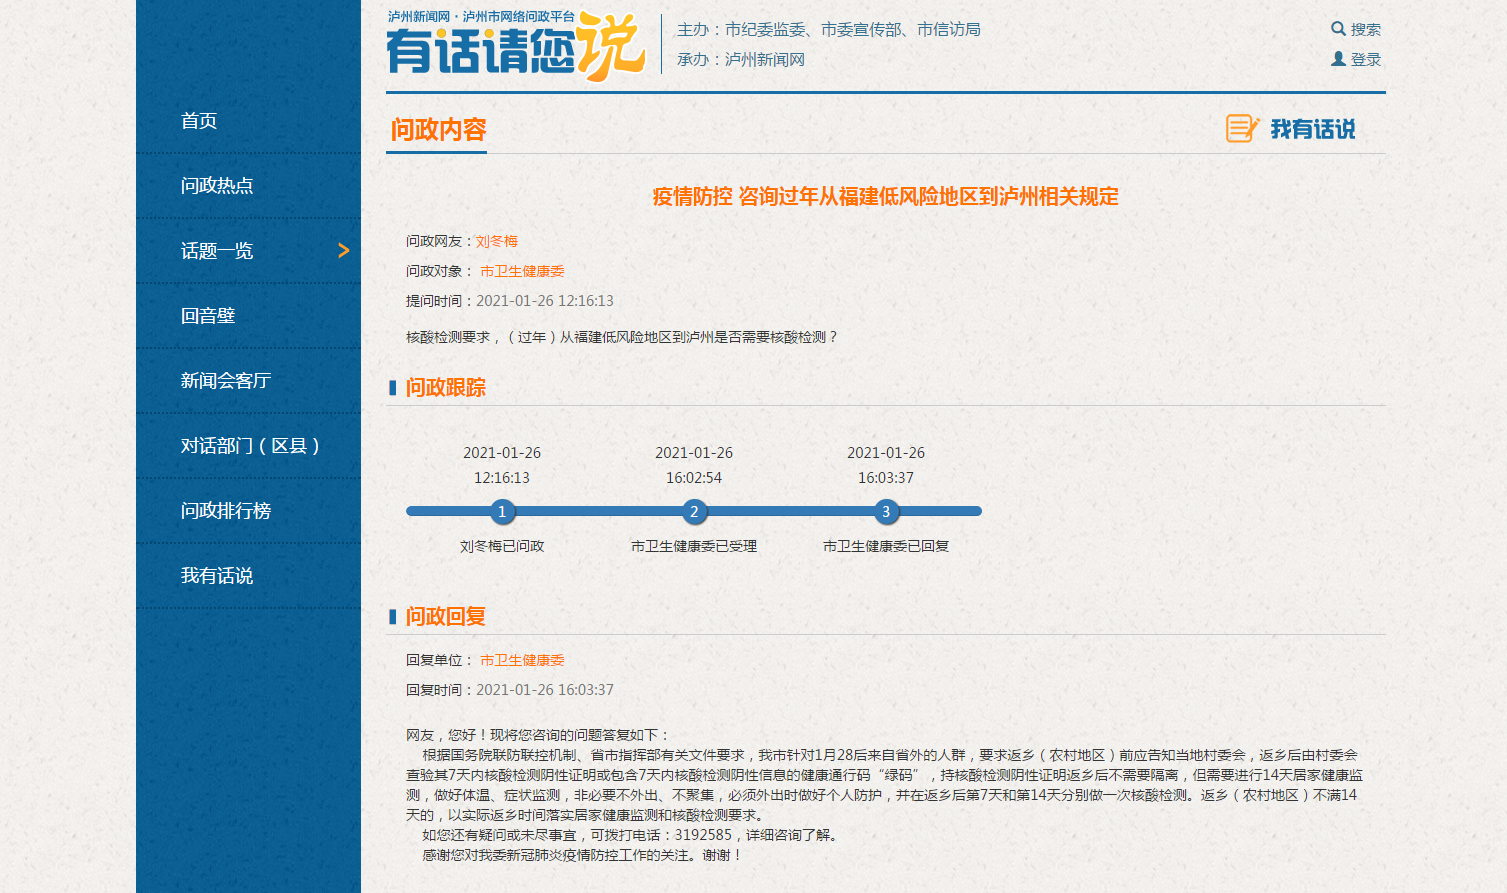Go to 回音壁 section
The height and width of the screenshot is (893, 1507).
click(x=208, y=316)
